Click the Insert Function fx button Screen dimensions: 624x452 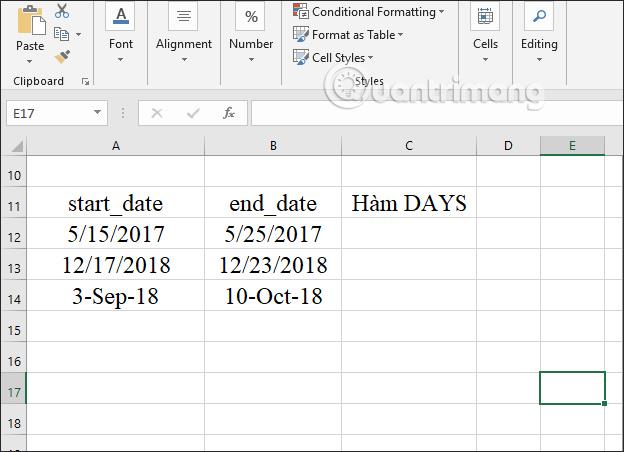point(229,113)
